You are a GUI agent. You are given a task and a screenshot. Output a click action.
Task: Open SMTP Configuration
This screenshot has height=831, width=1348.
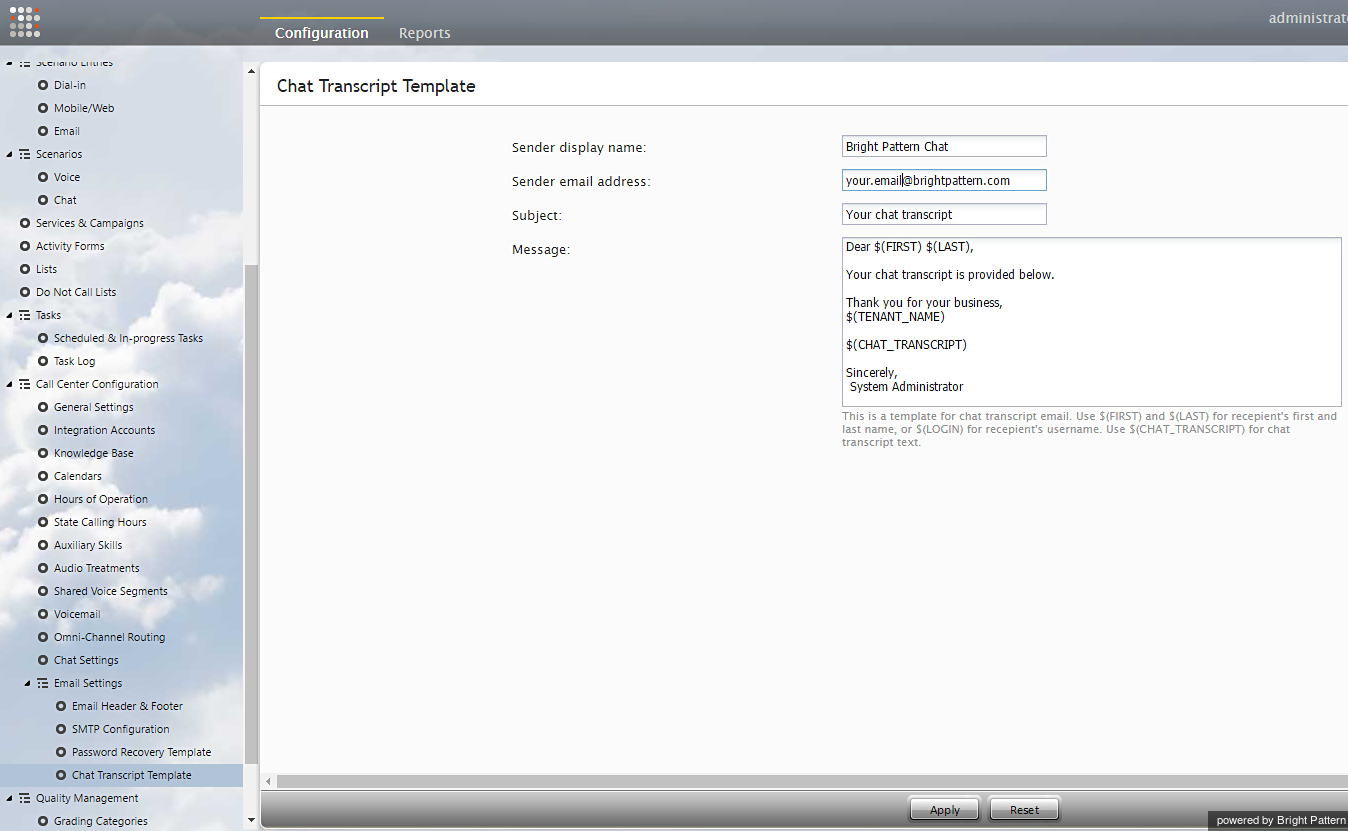pyautogui.click(x=120, y=729)
